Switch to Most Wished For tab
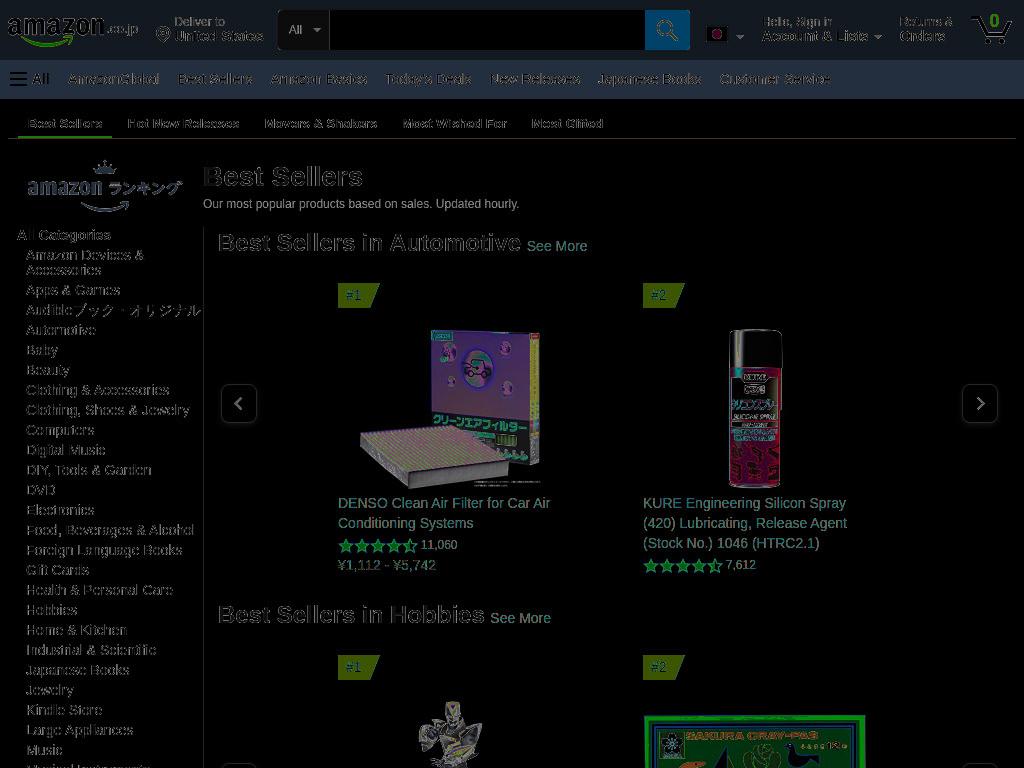 (455, 123)
